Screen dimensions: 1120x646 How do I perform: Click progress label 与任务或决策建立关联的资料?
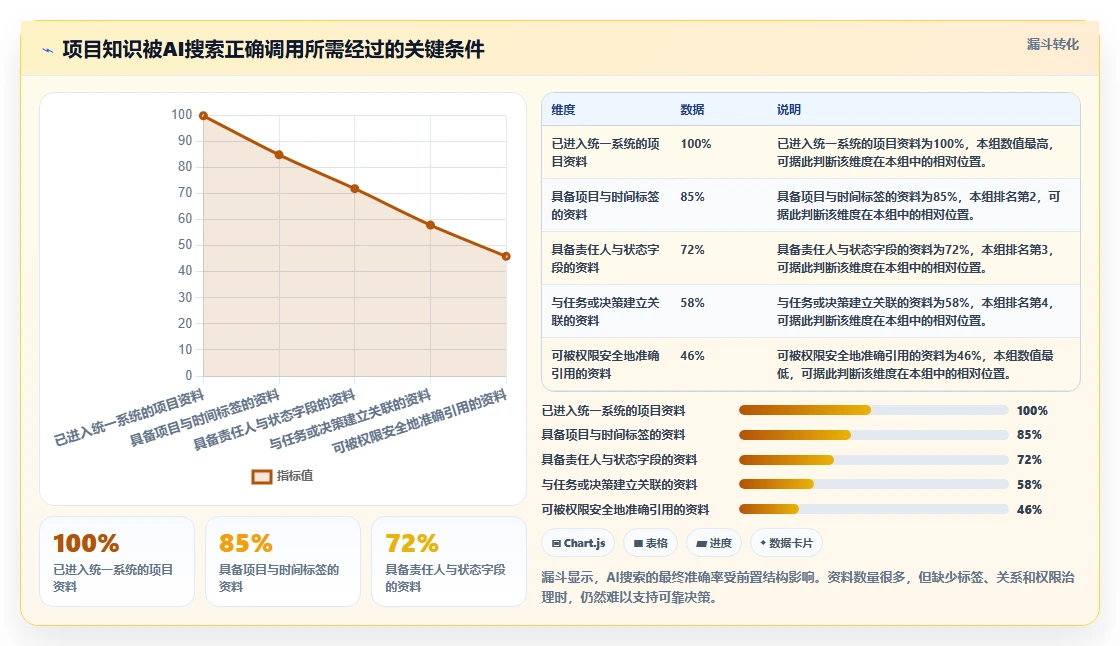point(619,485)
